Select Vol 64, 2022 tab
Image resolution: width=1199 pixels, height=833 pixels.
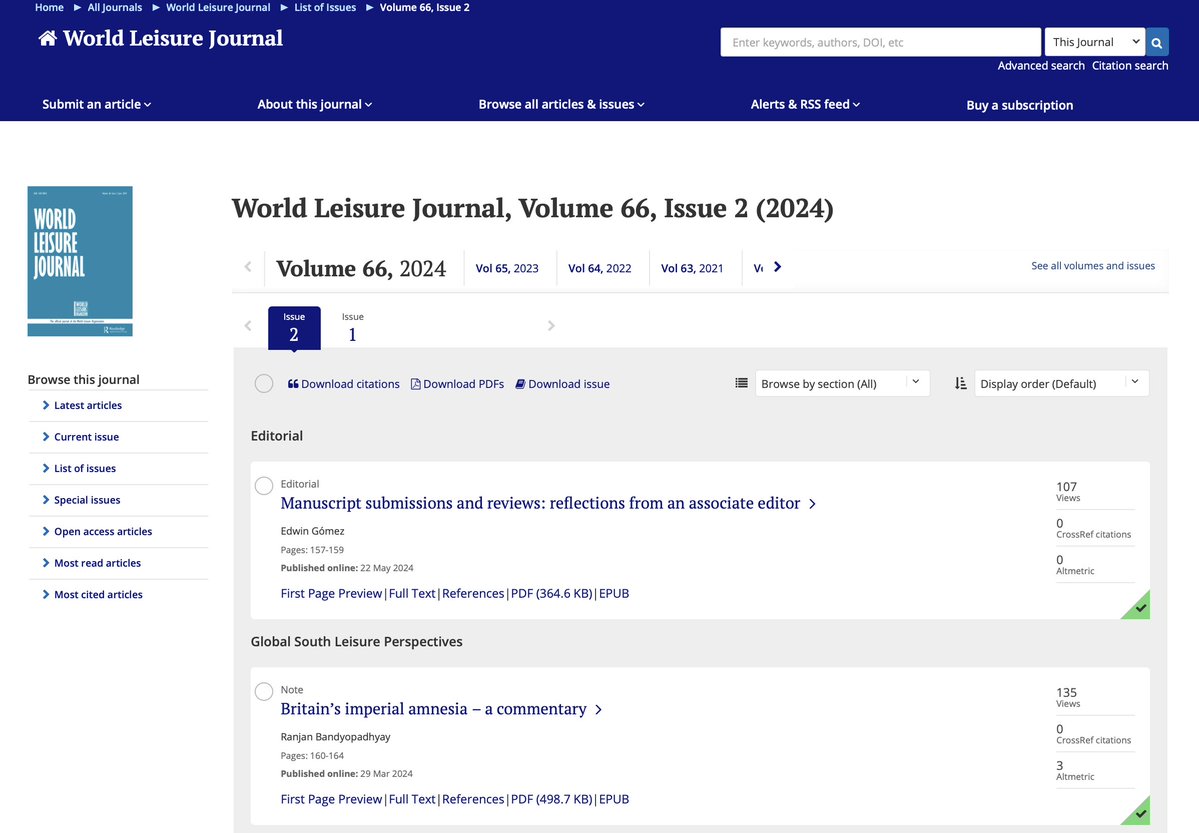tap(600, 268)
